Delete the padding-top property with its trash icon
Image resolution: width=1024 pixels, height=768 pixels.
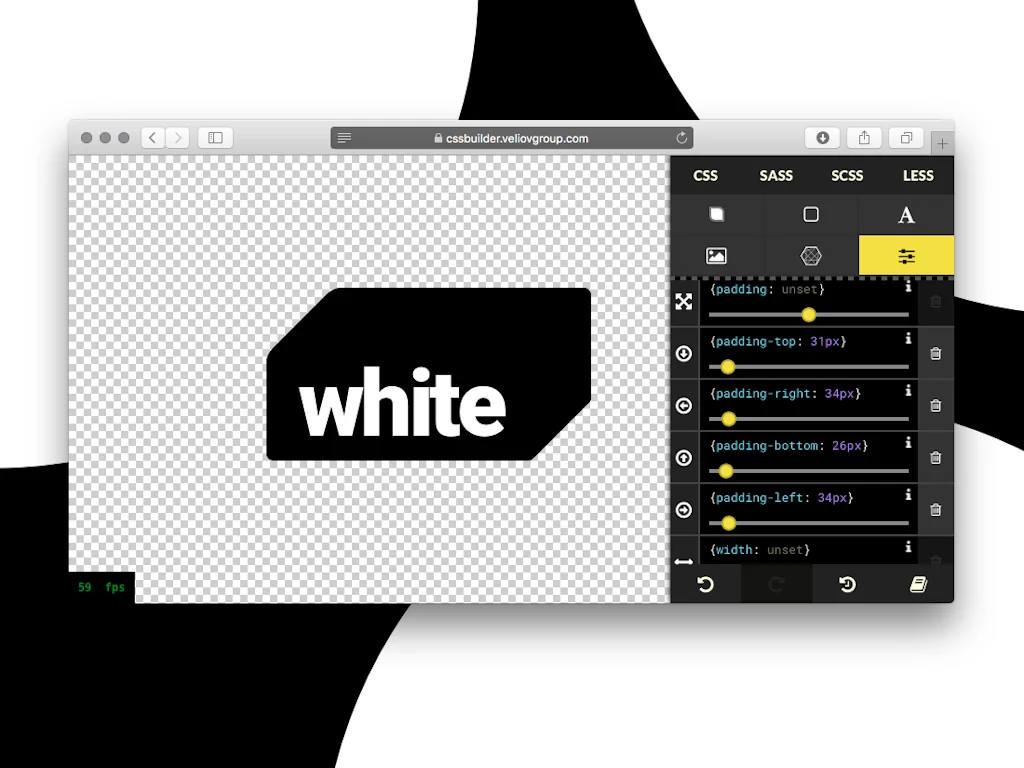pos(936,353)
